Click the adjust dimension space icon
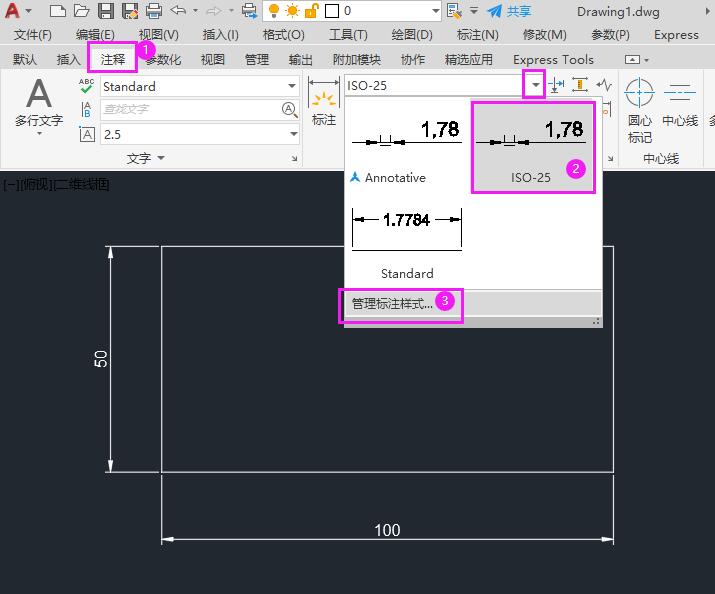 [x=580, y=85]
